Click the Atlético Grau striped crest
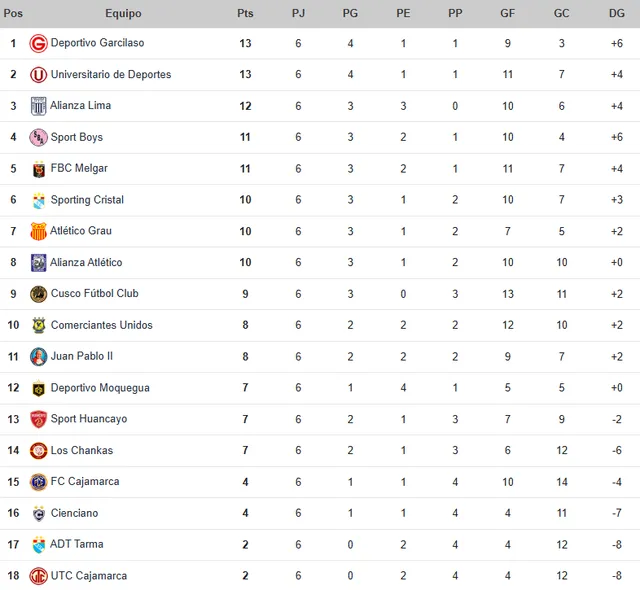 click(x=38, y=231)
